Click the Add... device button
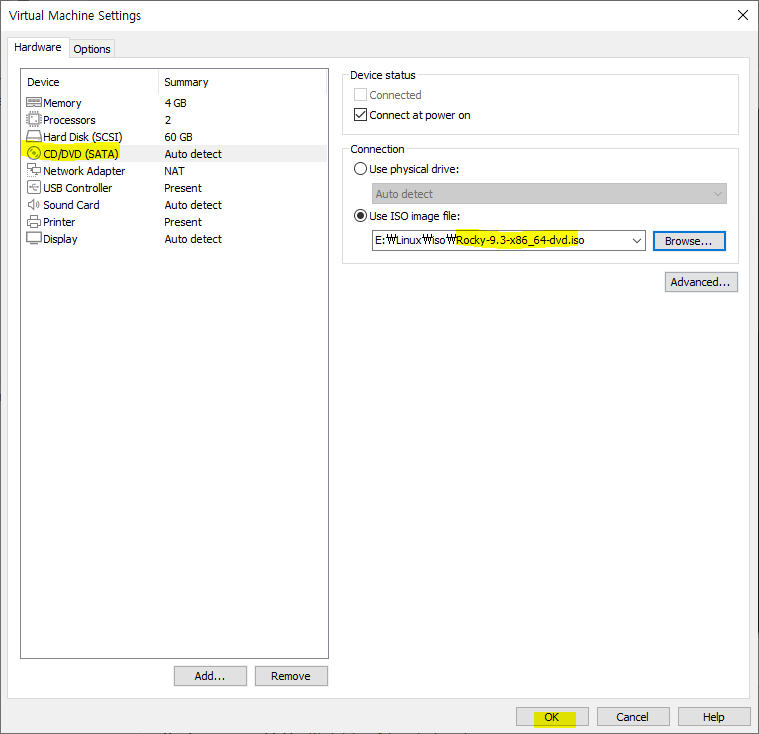The width and height of the screenshot is (759, 734). [x=210, y=676]
